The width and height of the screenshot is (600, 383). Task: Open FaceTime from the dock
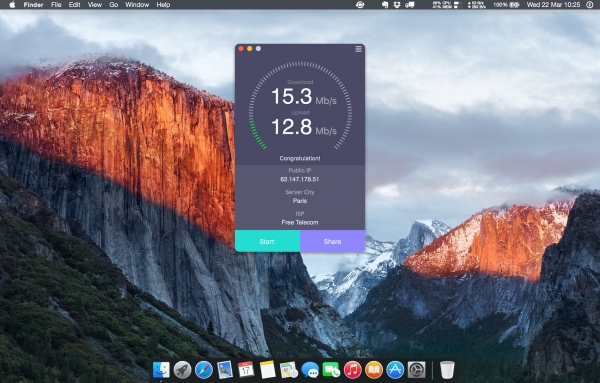click(x=331, y=370)
